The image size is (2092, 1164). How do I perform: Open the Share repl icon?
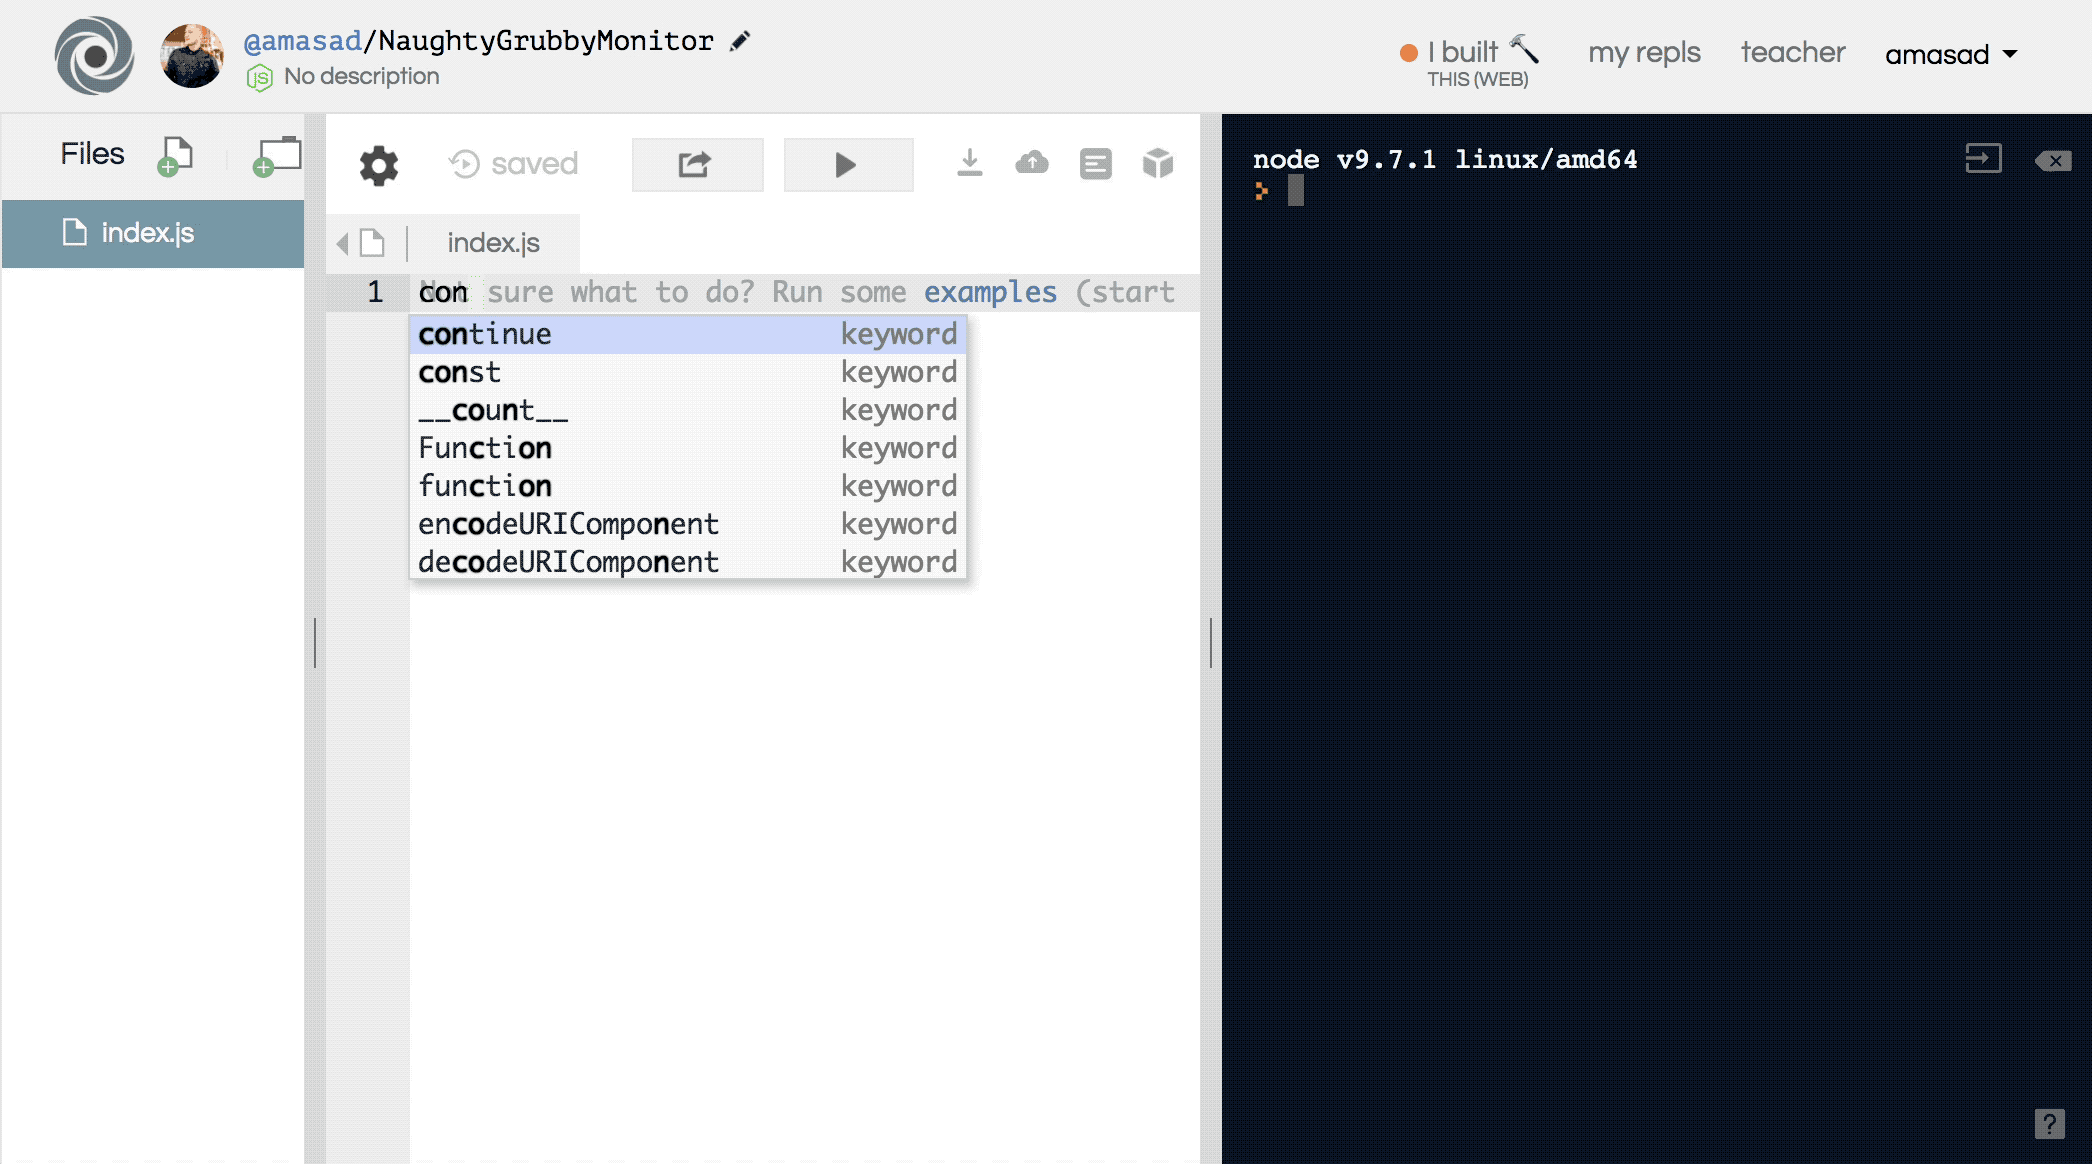point(696,162)
